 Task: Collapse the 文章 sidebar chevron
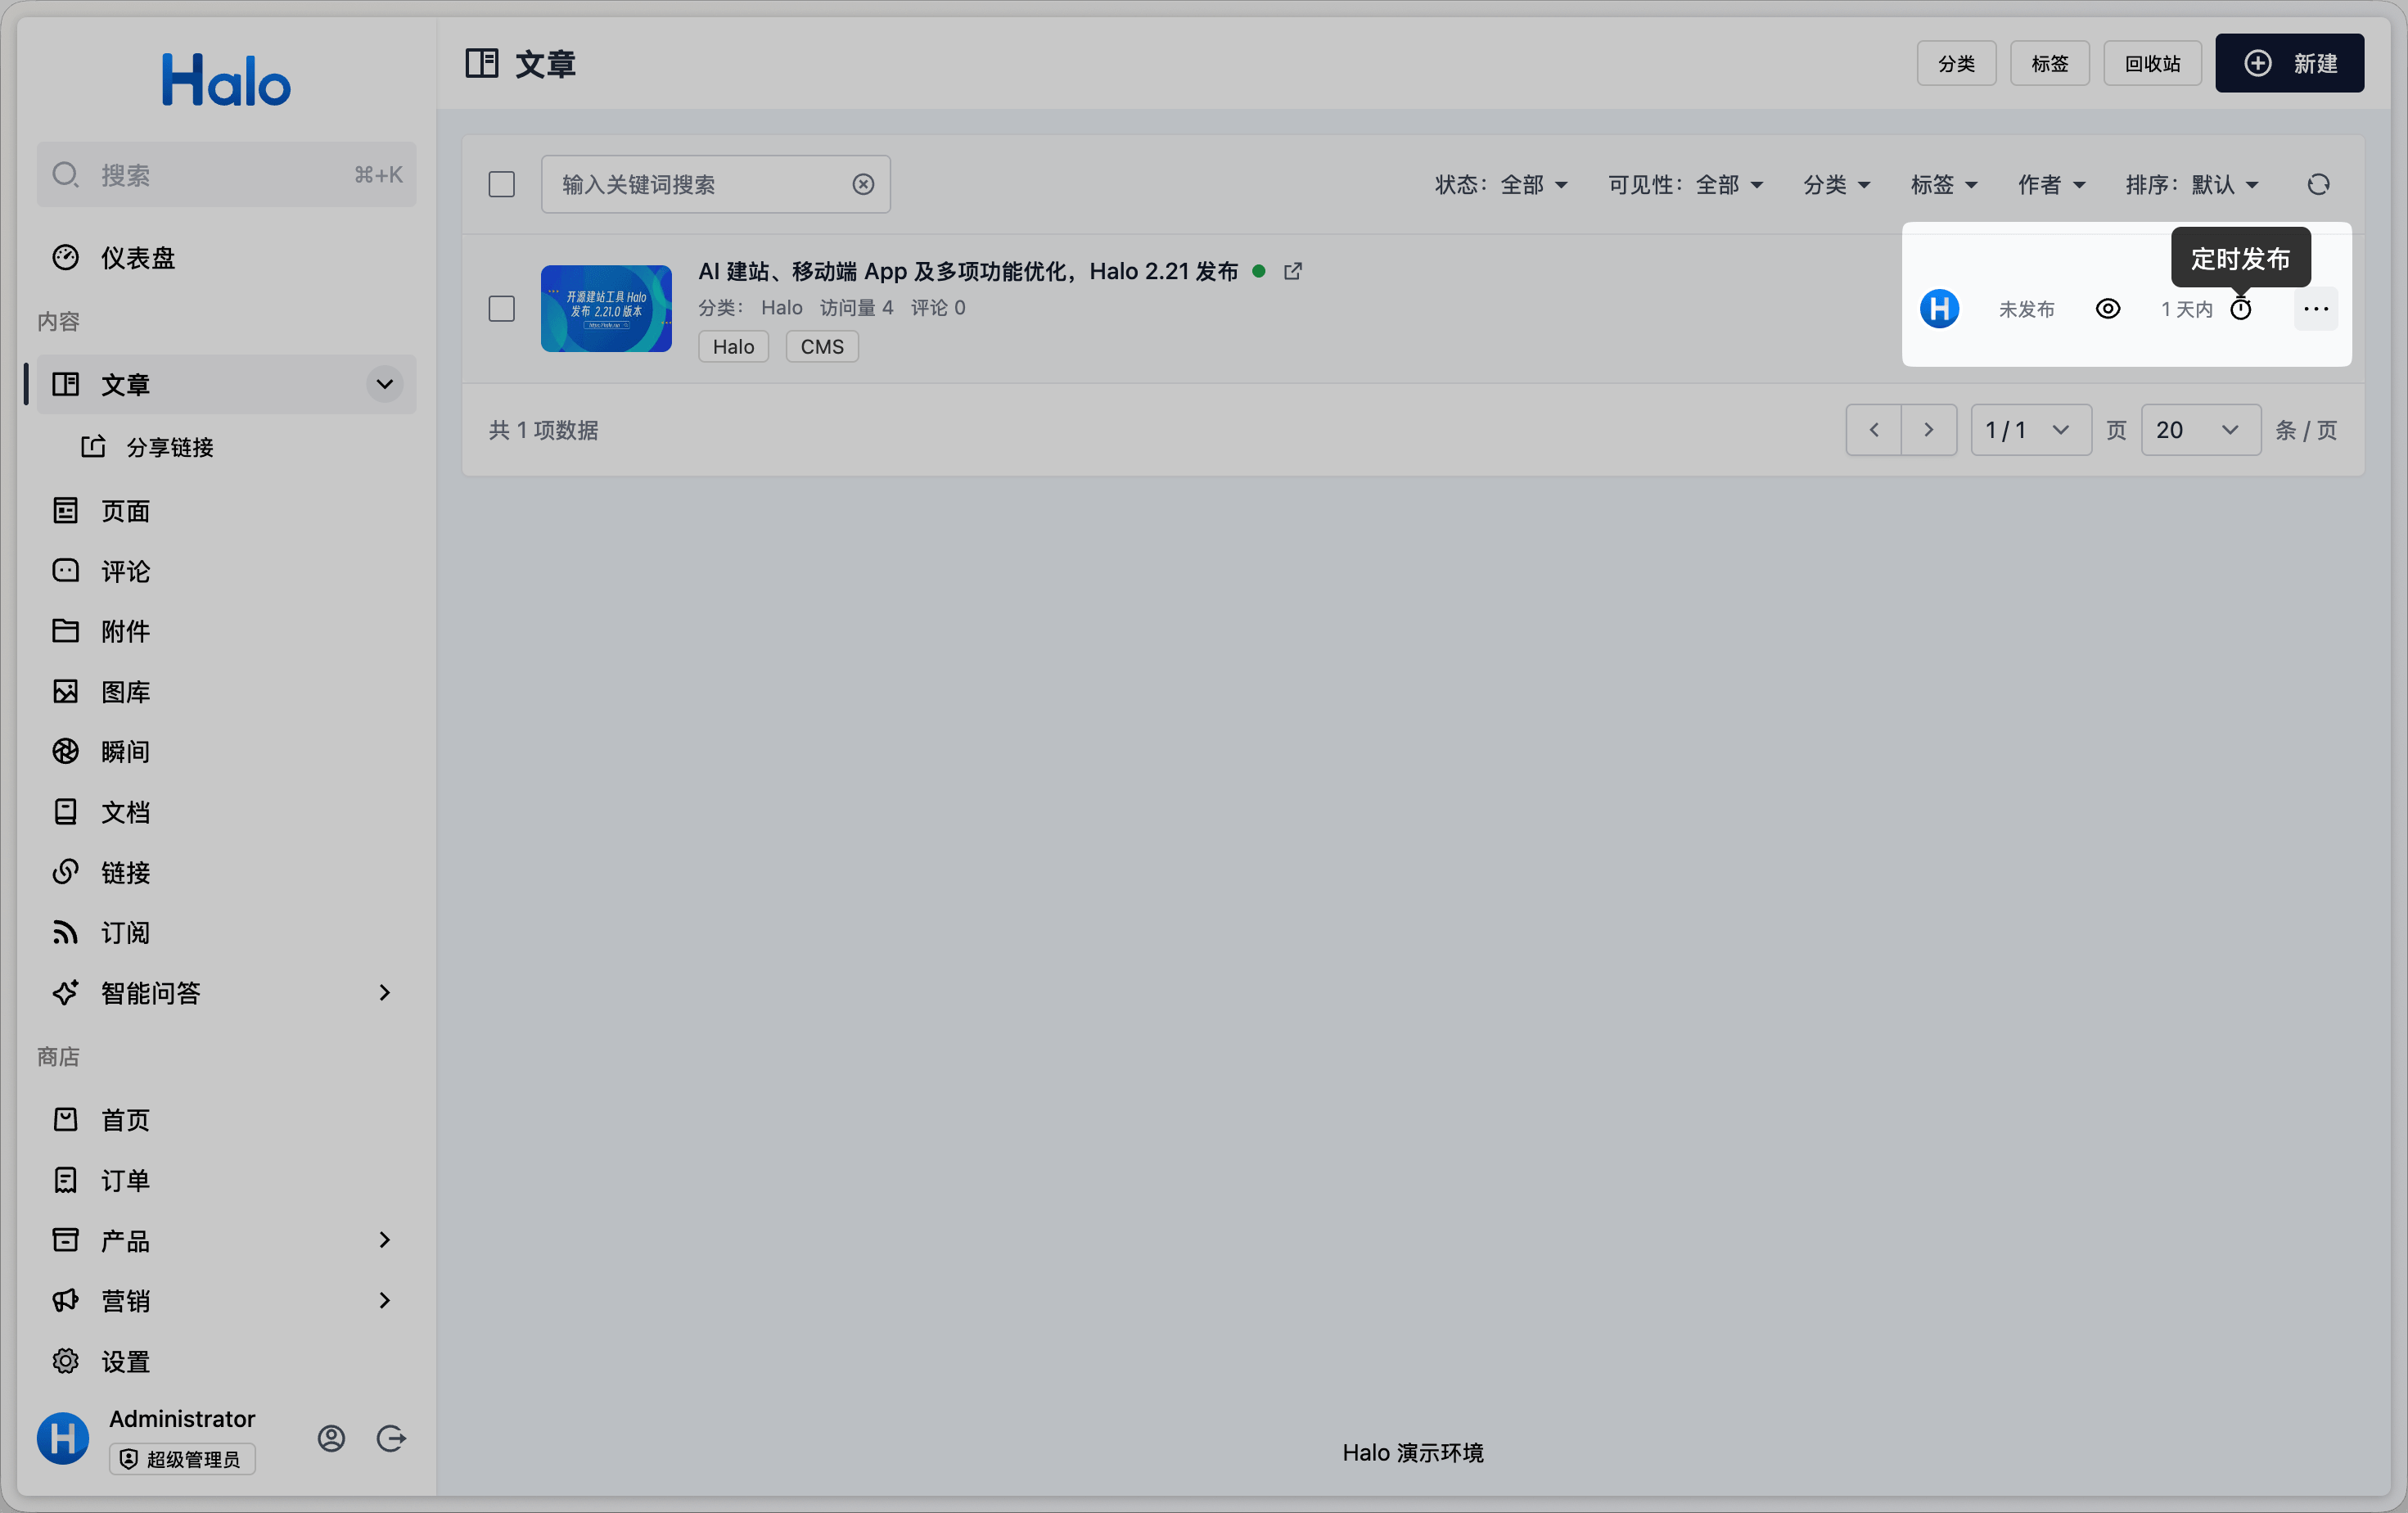pos(384,384)
